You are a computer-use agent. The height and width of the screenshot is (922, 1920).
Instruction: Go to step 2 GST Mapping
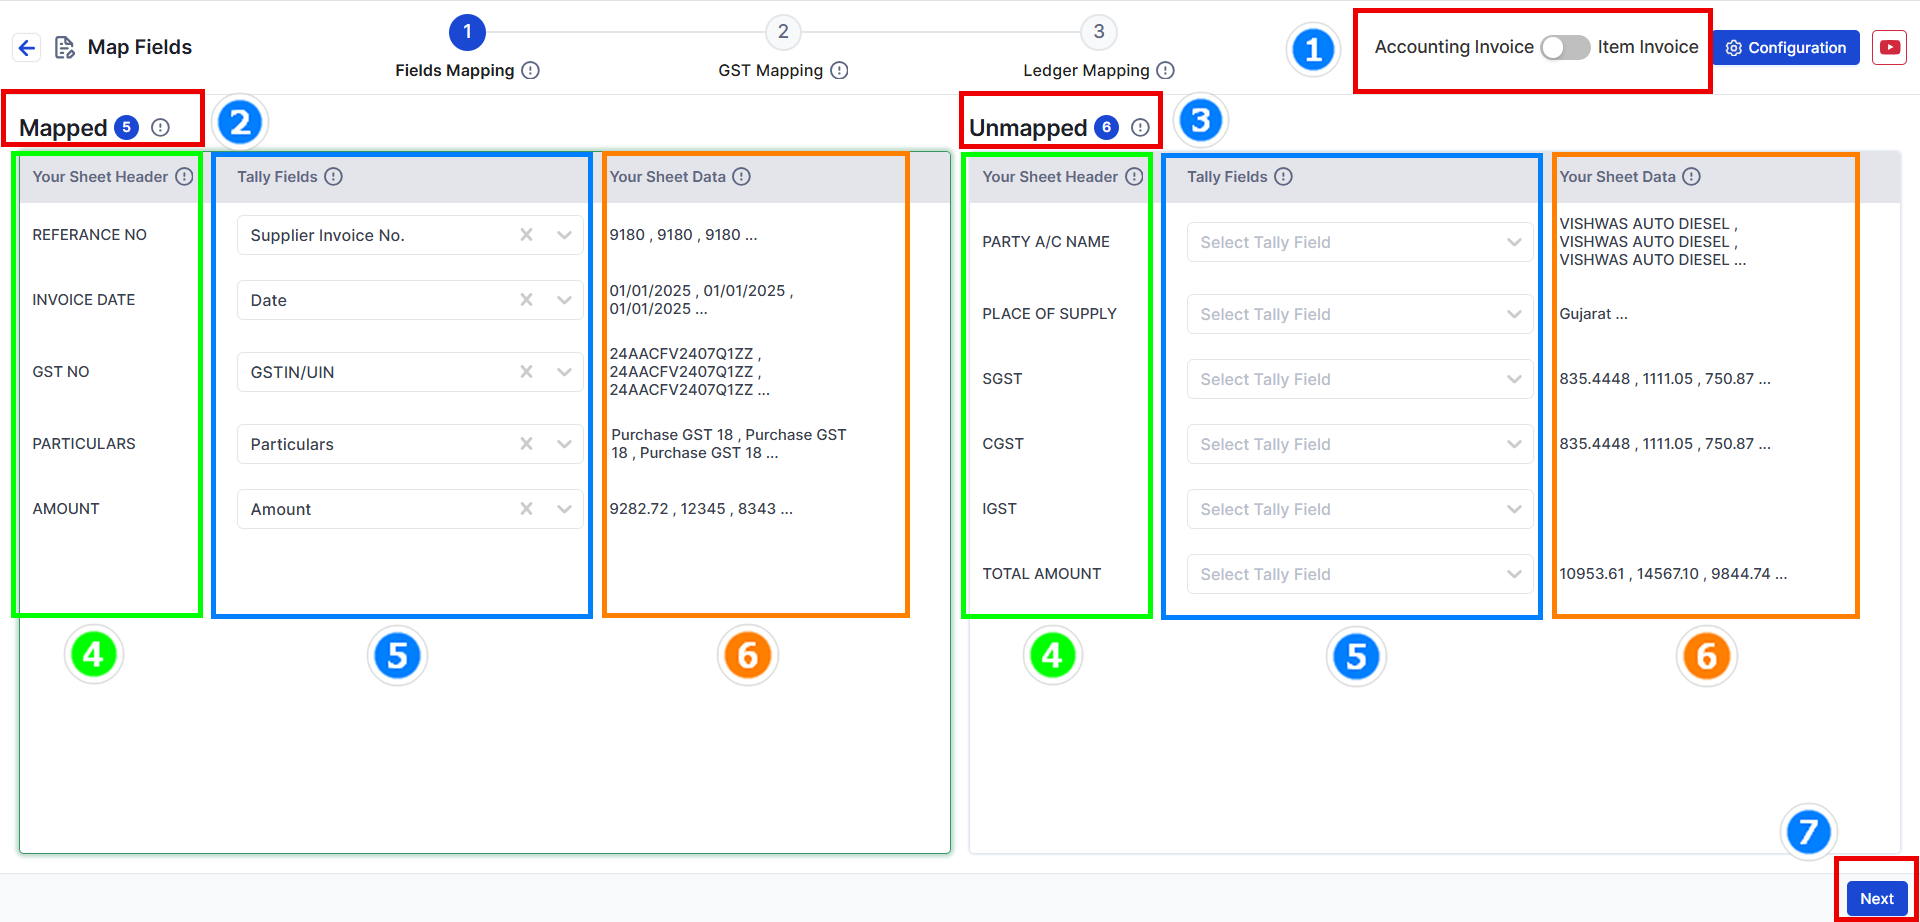tap(783, 32)
